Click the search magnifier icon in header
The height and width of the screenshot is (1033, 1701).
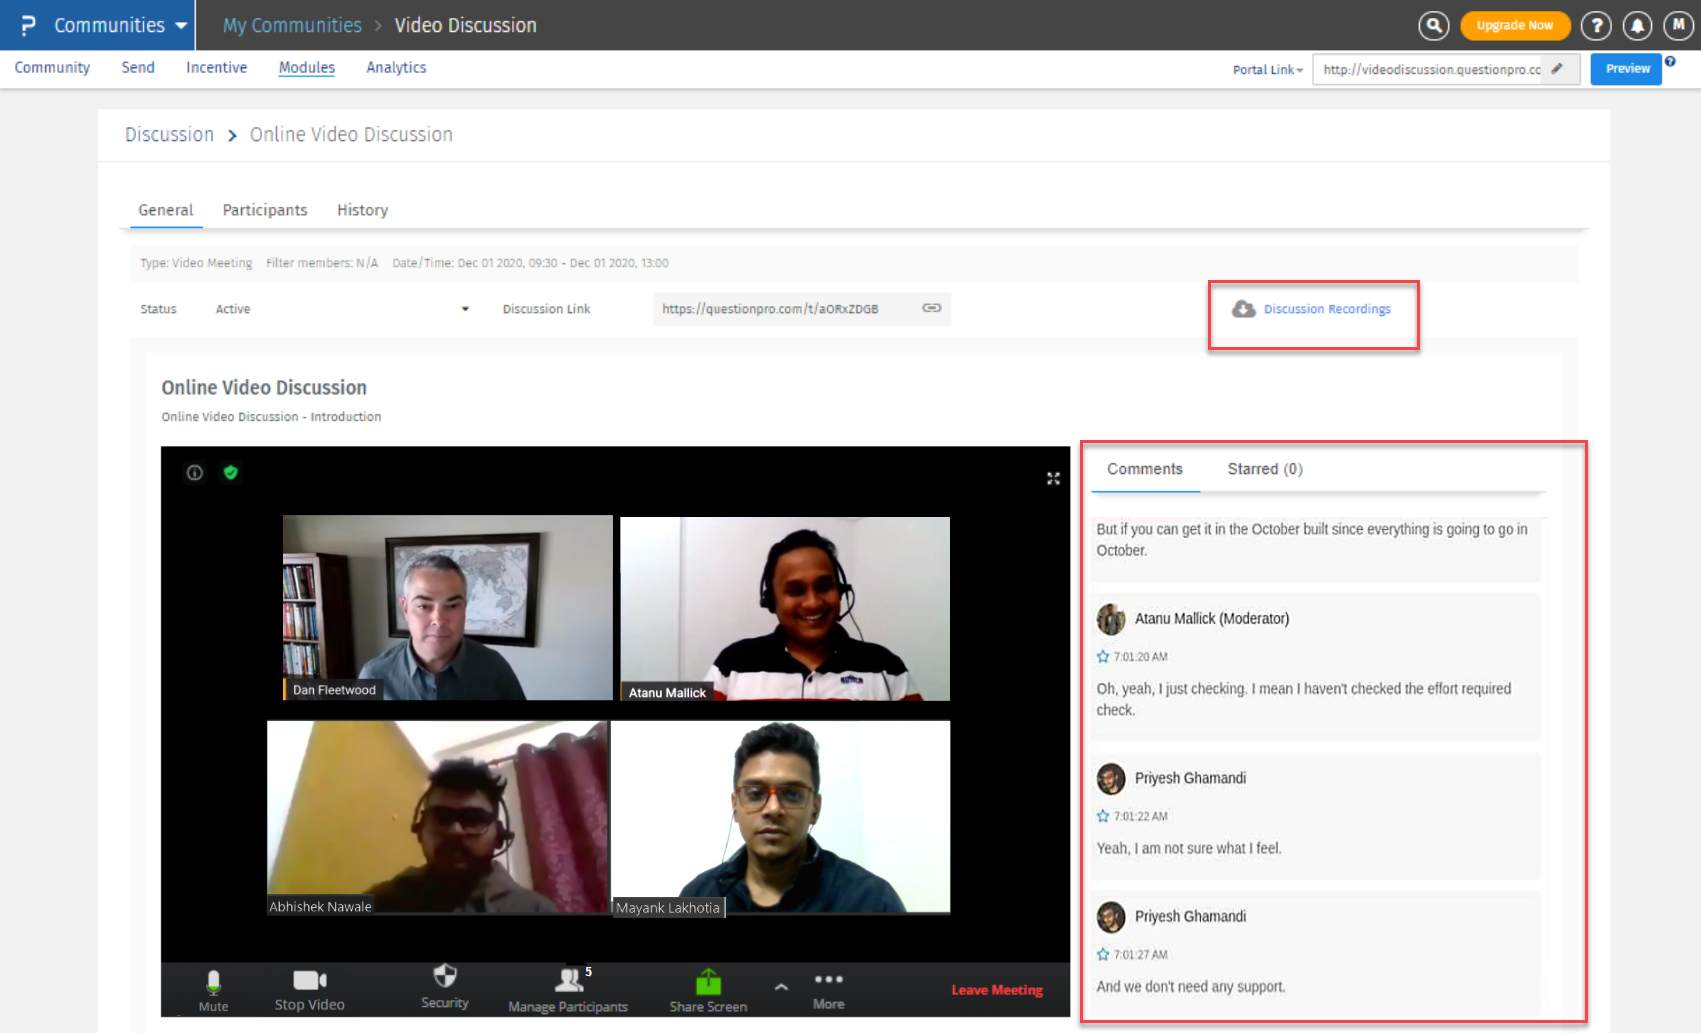(1433, 25)
